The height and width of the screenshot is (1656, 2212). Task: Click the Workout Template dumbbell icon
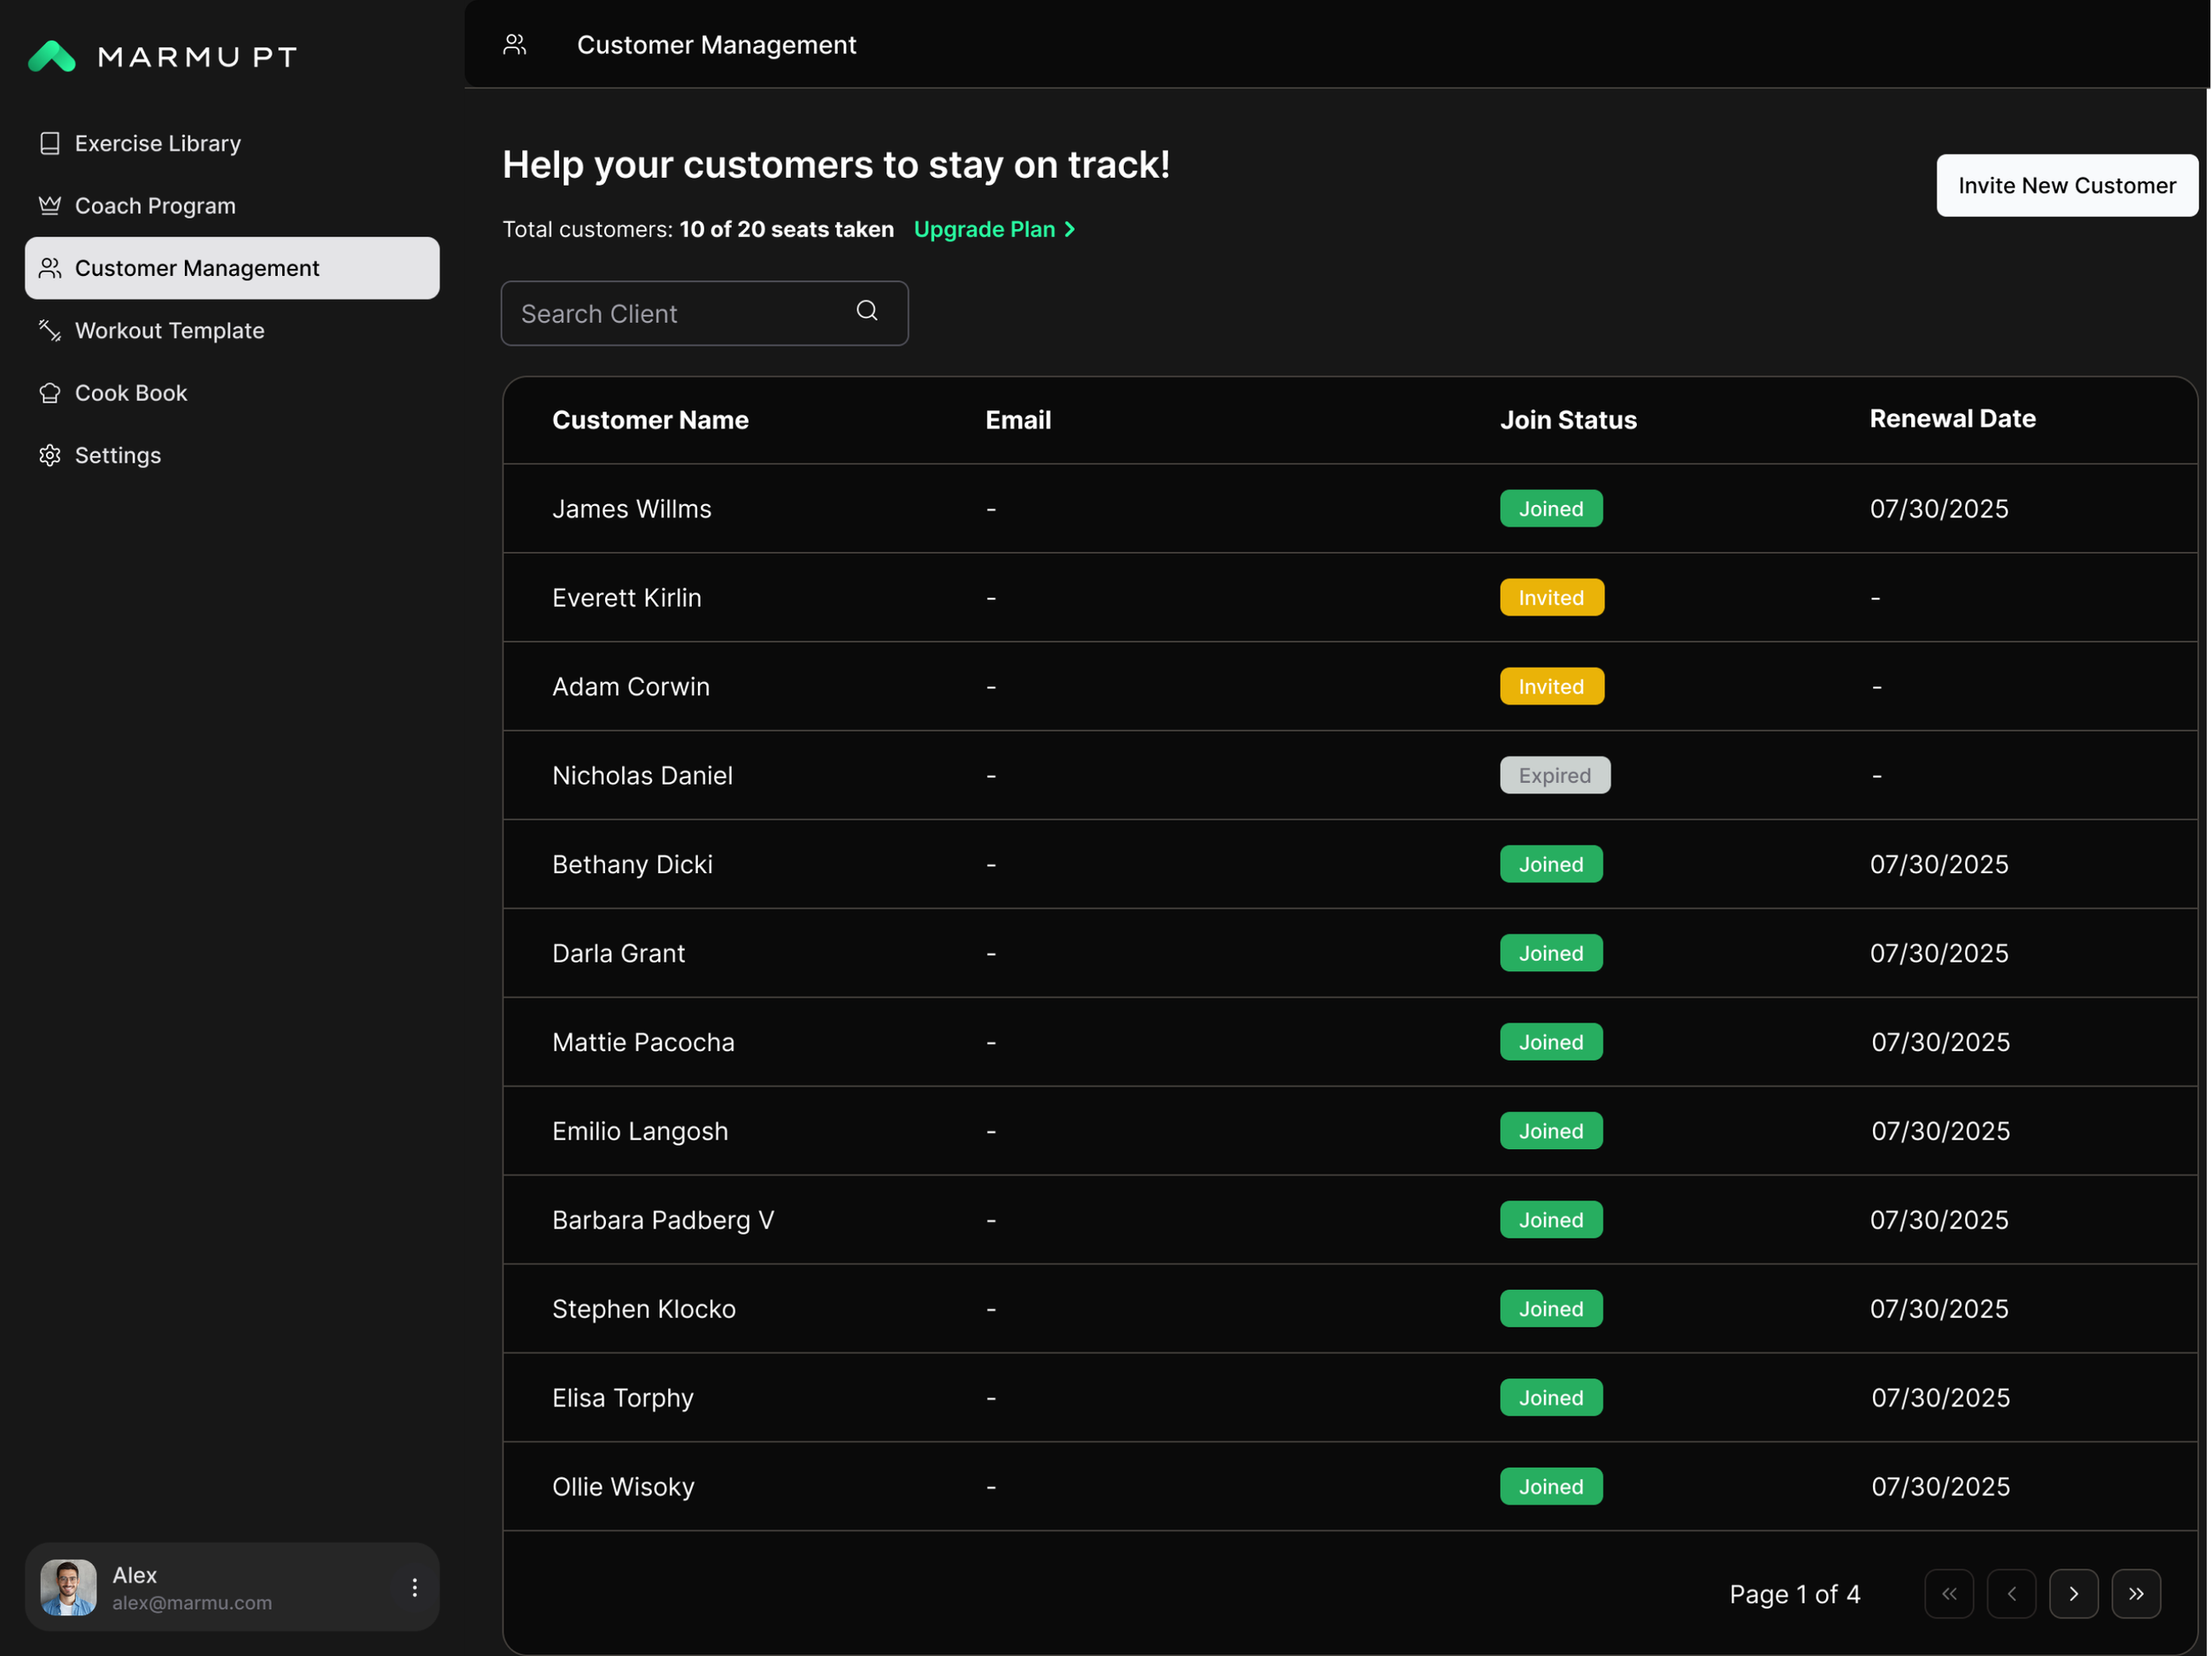click(49, 330)
